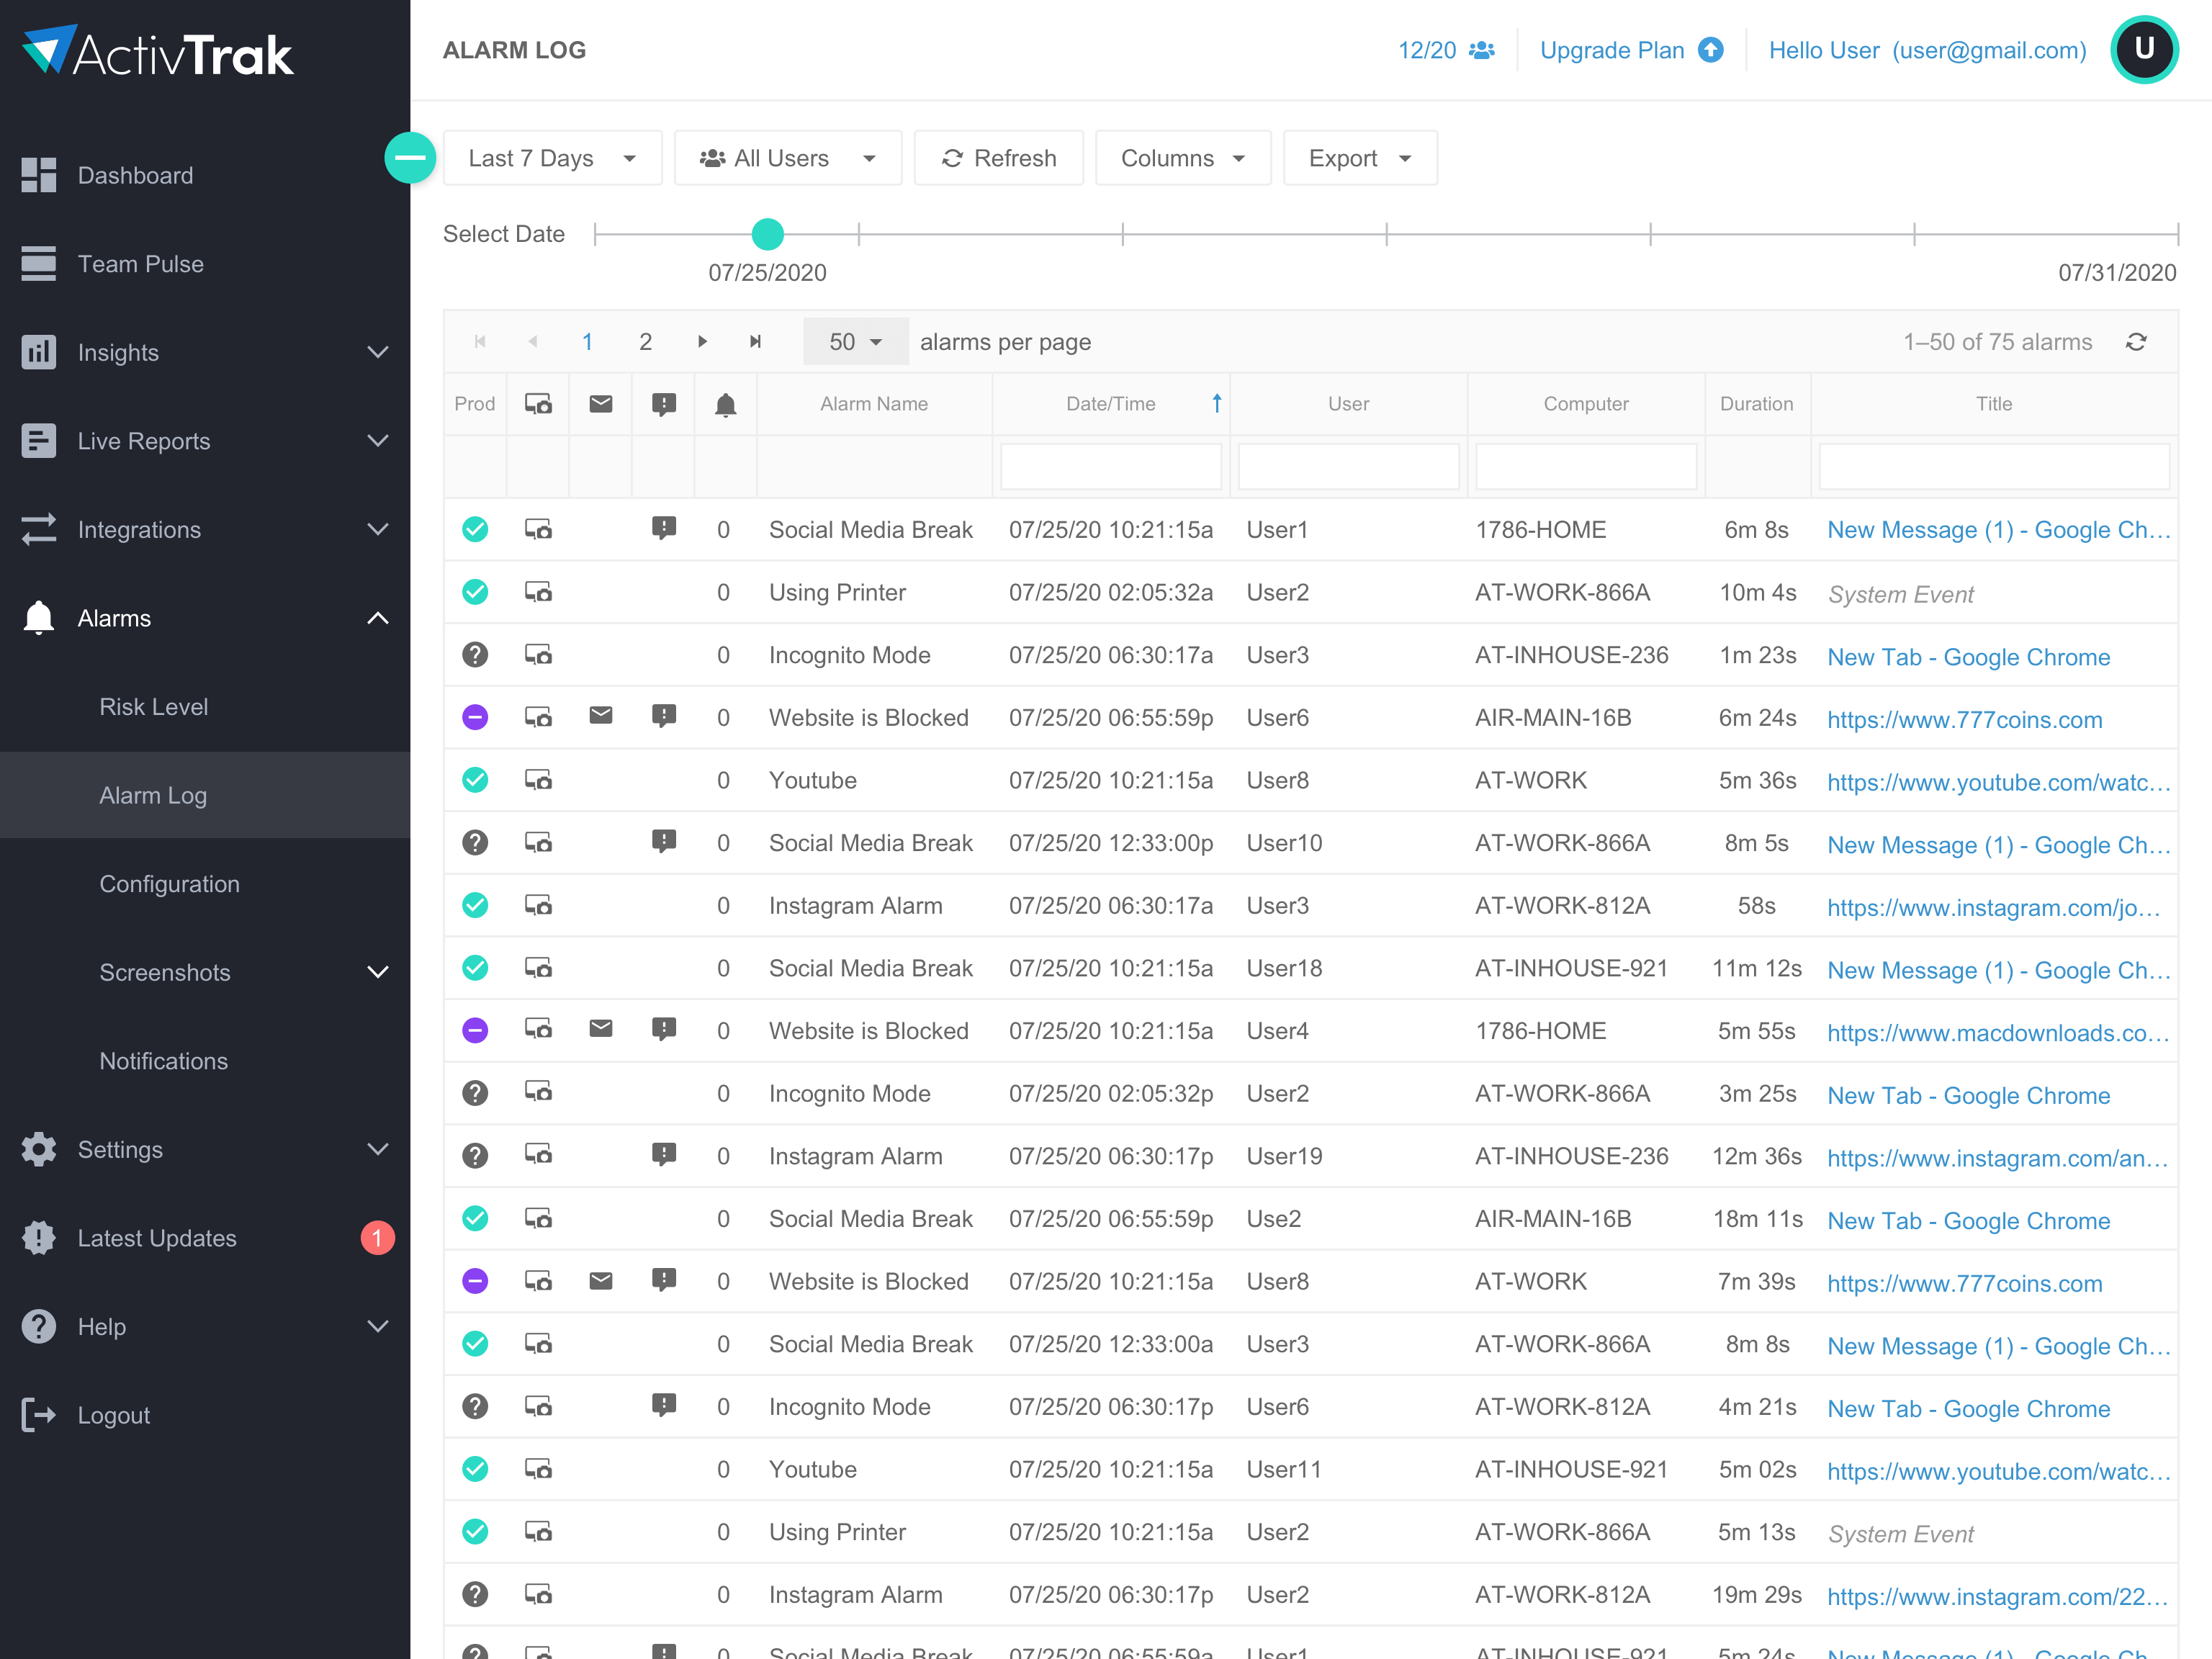
Task: Open the All Users filter dropdown
Action: click(788, 158)
